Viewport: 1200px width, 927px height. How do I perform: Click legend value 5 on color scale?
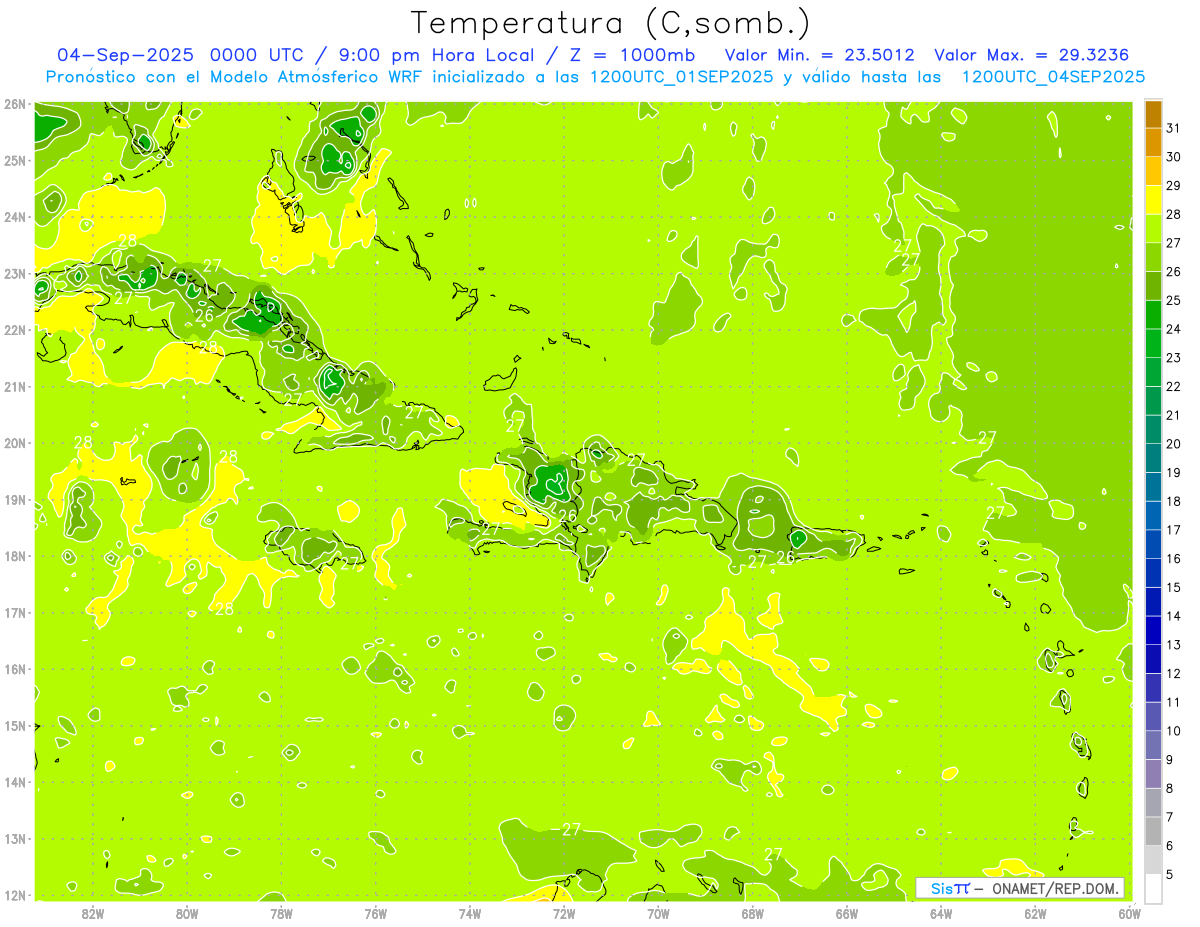point(1170,875)
